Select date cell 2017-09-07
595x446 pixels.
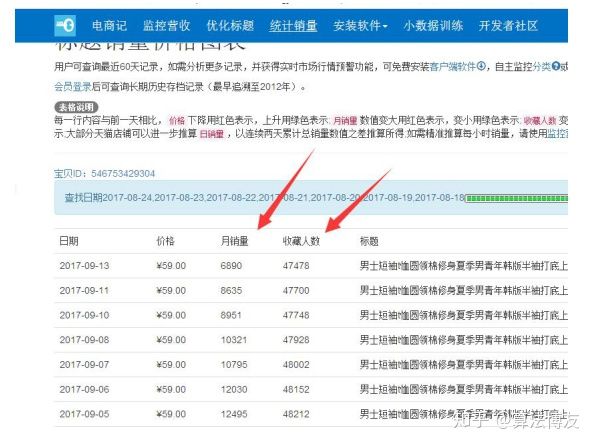84,365
